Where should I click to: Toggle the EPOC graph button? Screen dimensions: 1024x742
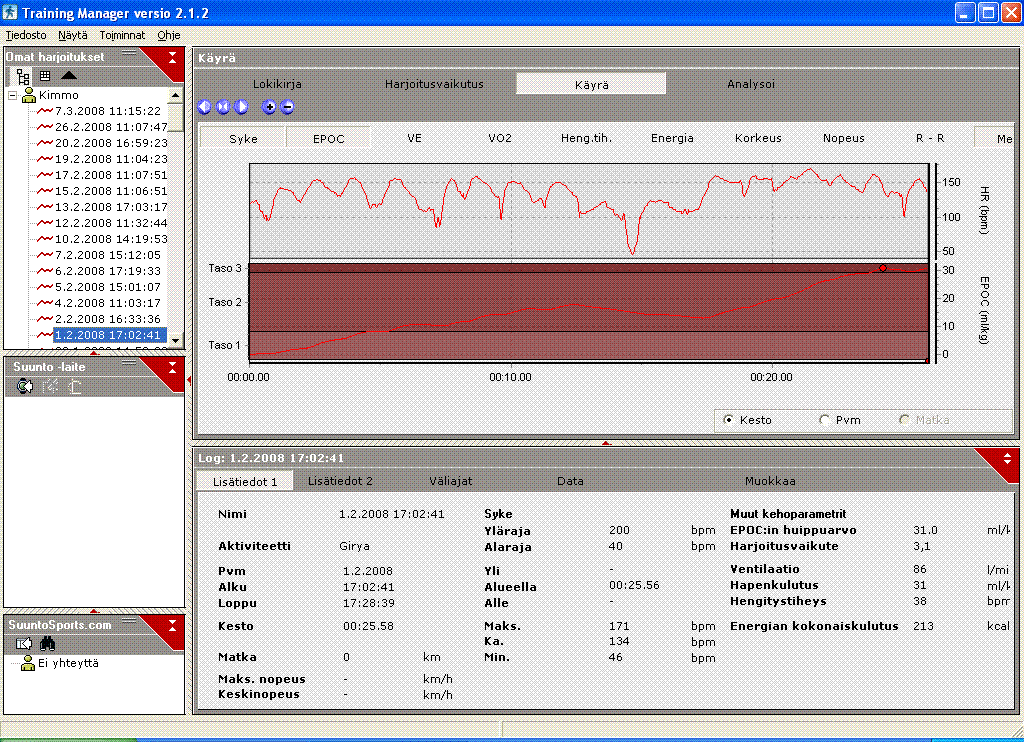(329, 138)
